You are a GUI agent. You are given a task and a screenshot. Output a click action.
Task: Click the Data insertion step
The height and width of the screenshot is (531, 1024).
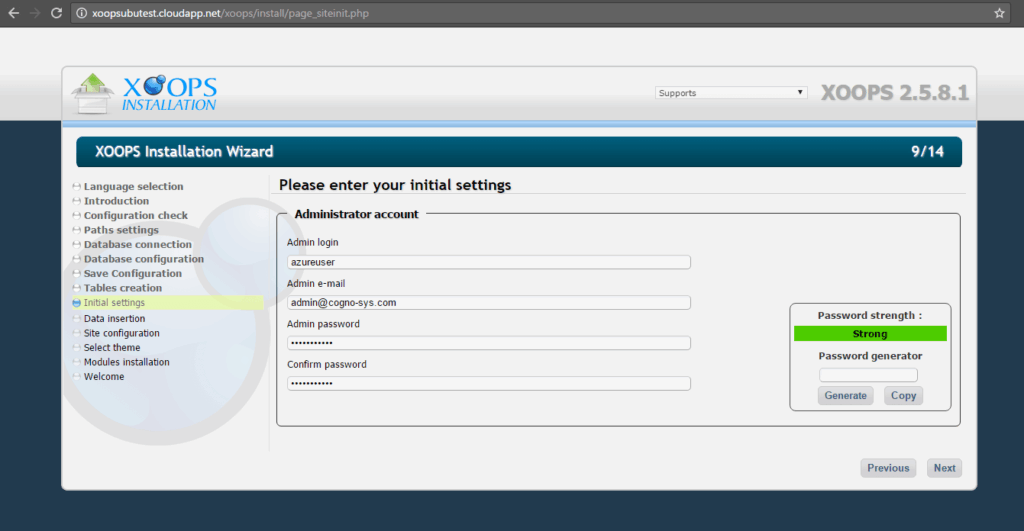point(114,318)
